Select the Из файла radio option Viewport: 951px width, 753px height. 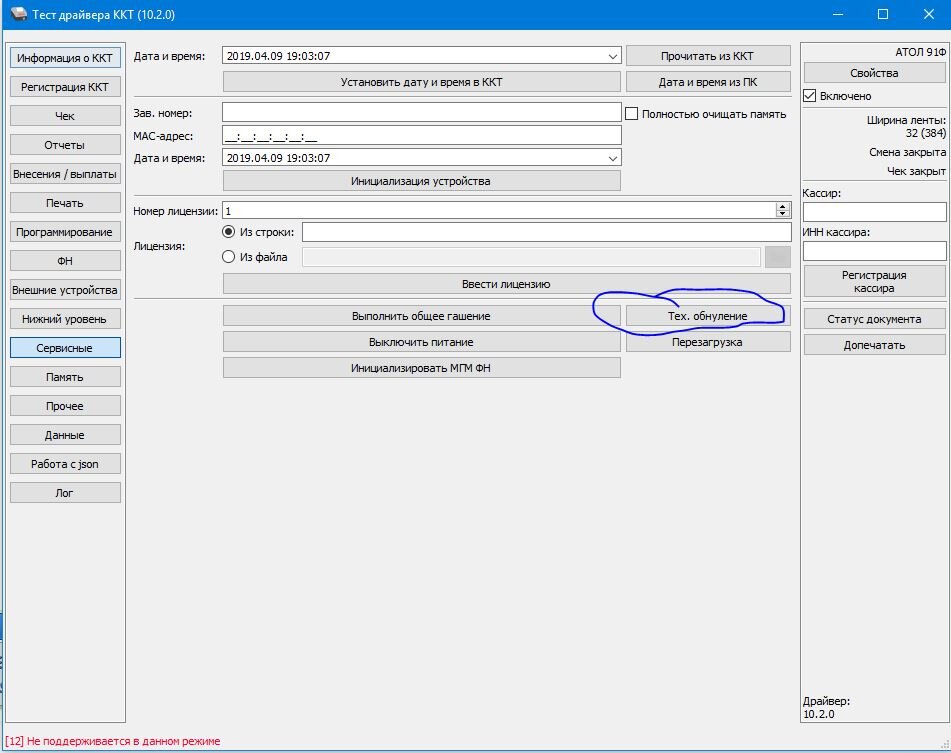pos(228,257)
